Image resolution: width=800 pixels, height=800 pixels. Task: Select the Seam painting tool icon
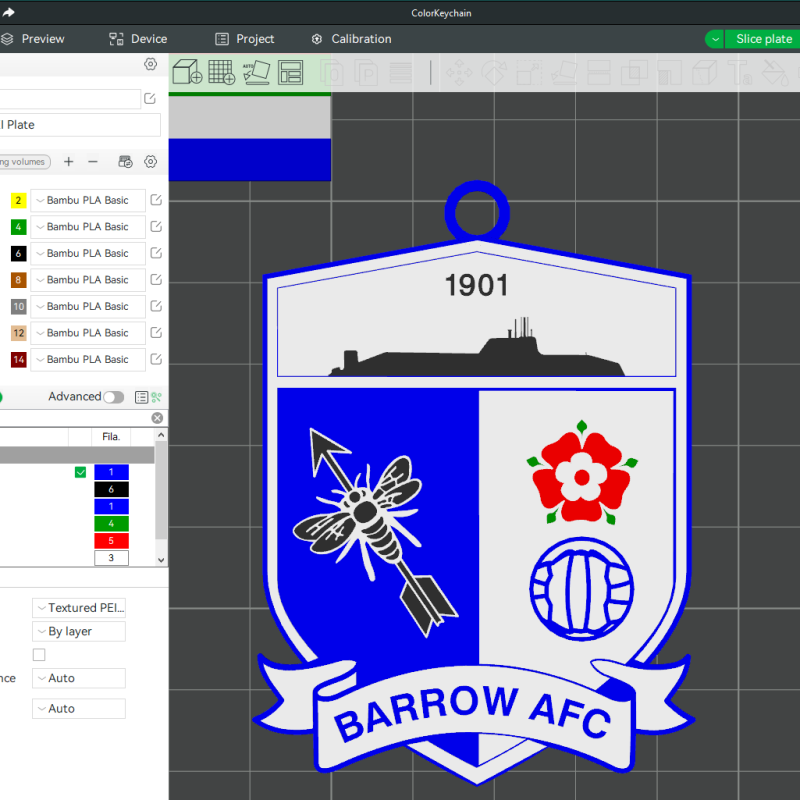coord(704,72)
